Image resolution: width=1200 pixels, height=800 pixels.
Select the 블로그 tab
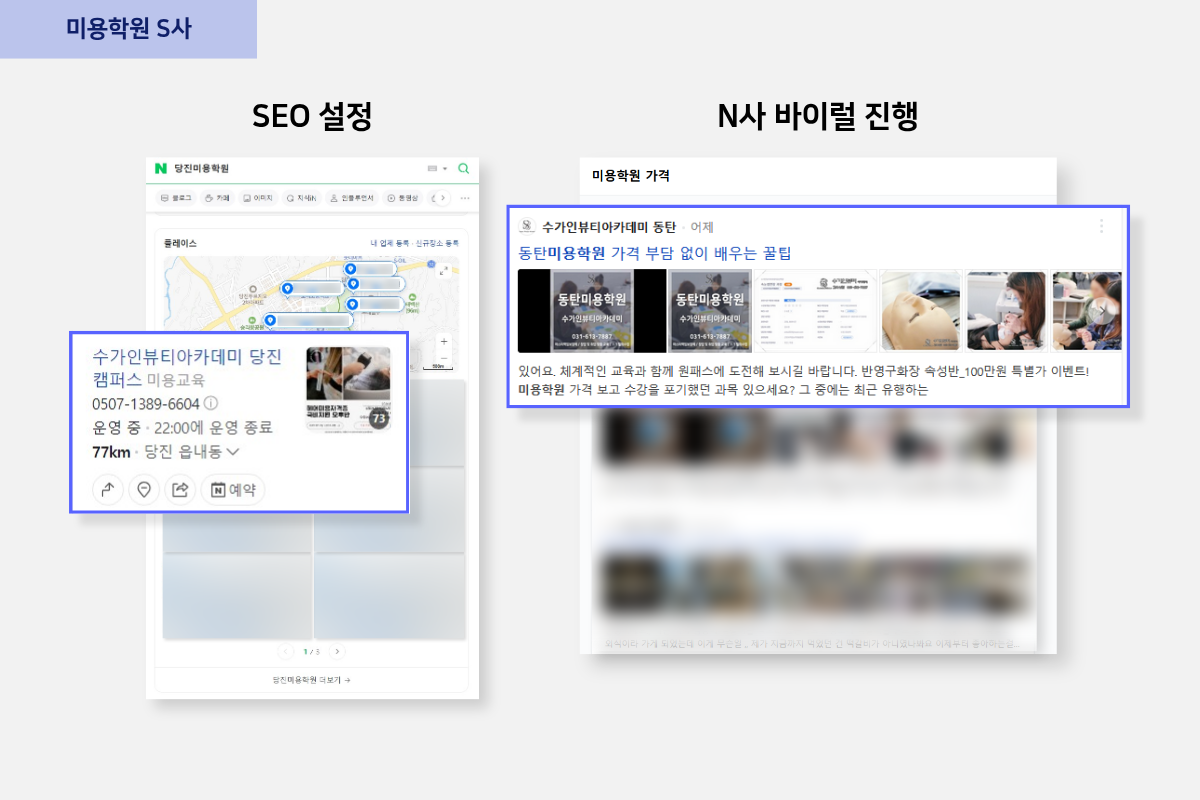176,198
